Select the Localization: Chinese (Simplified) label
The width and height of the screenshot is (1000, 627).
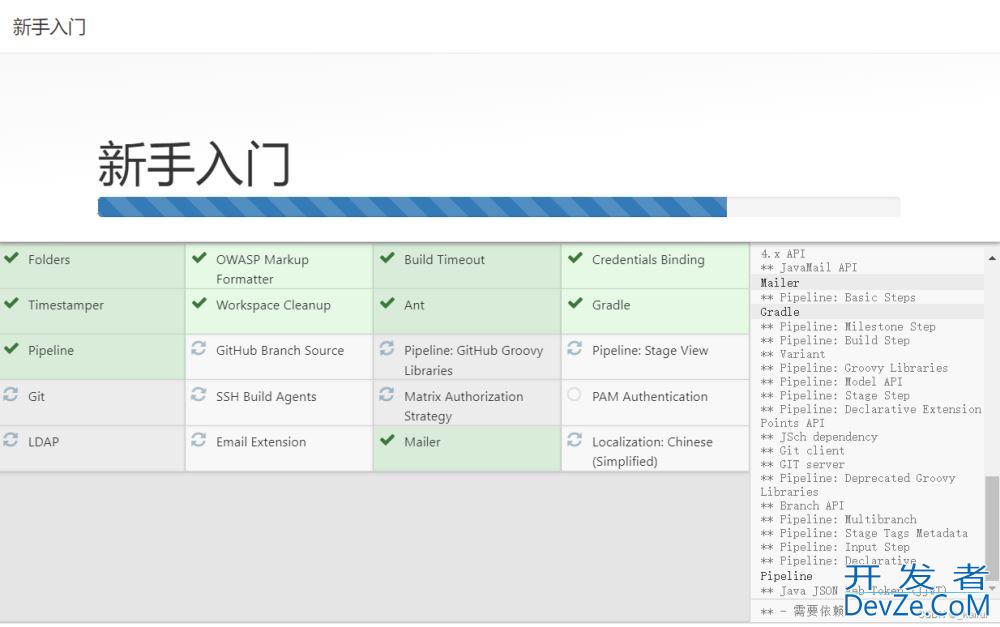coord(652,452)
